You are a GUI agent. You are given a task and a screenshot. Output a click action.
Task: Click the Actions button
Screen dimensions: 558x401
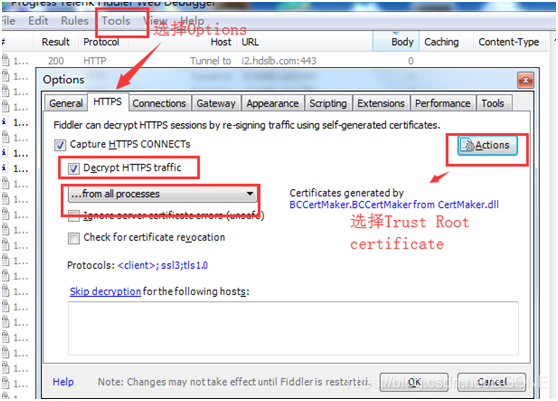point(487,146)
